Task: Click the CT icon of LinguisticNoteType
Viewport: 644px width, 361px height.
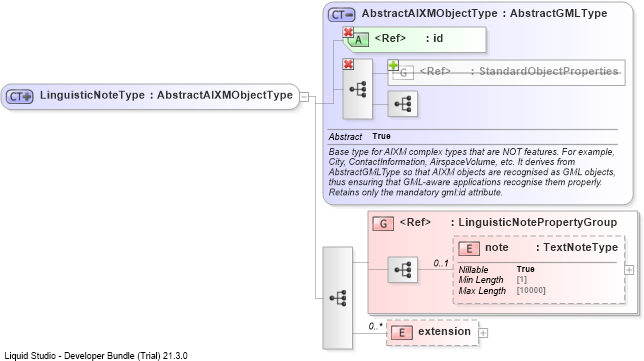Action: pos(19,97)
